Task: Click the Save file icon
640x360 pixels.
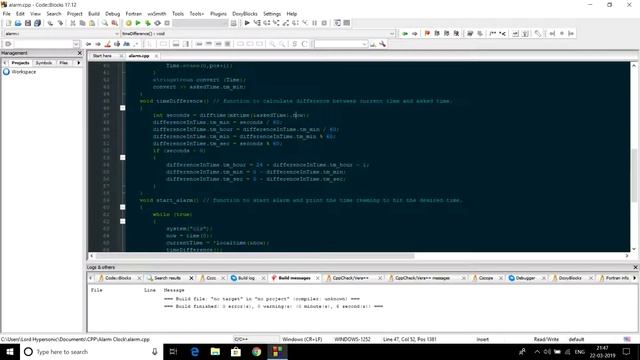Action: (x=28, y=23)
